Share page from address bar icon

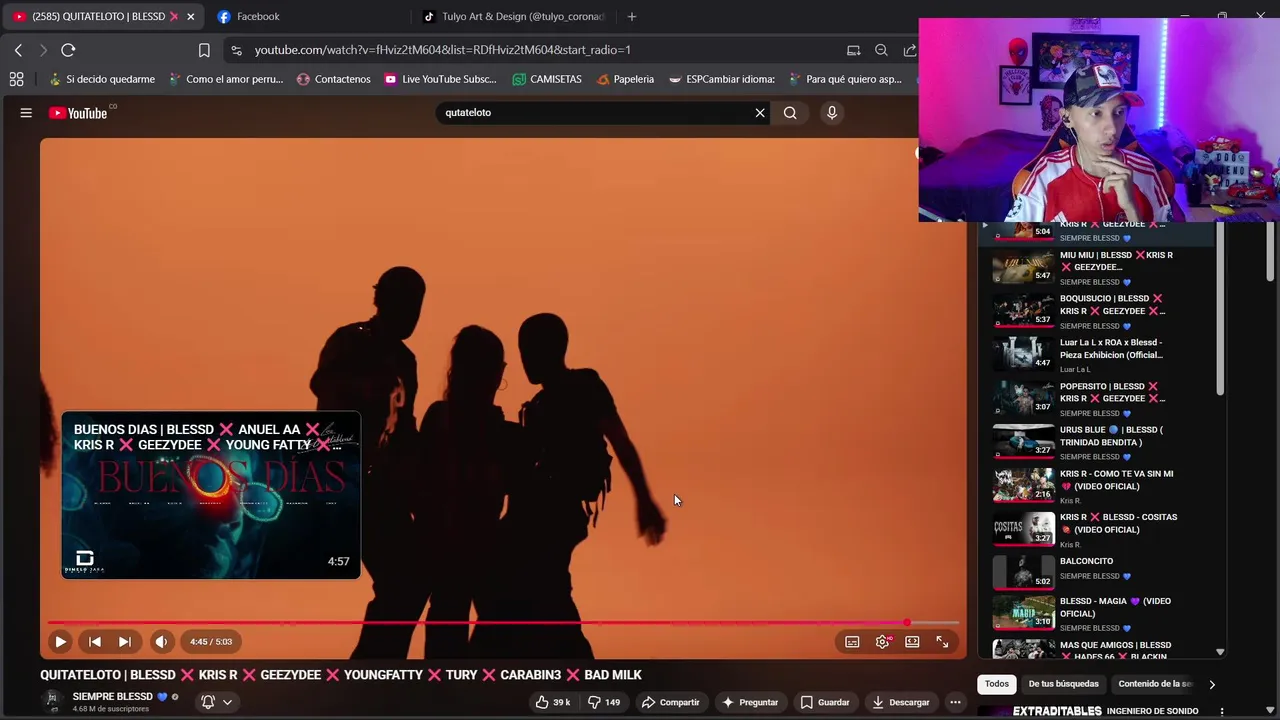(x=909, y=50)
